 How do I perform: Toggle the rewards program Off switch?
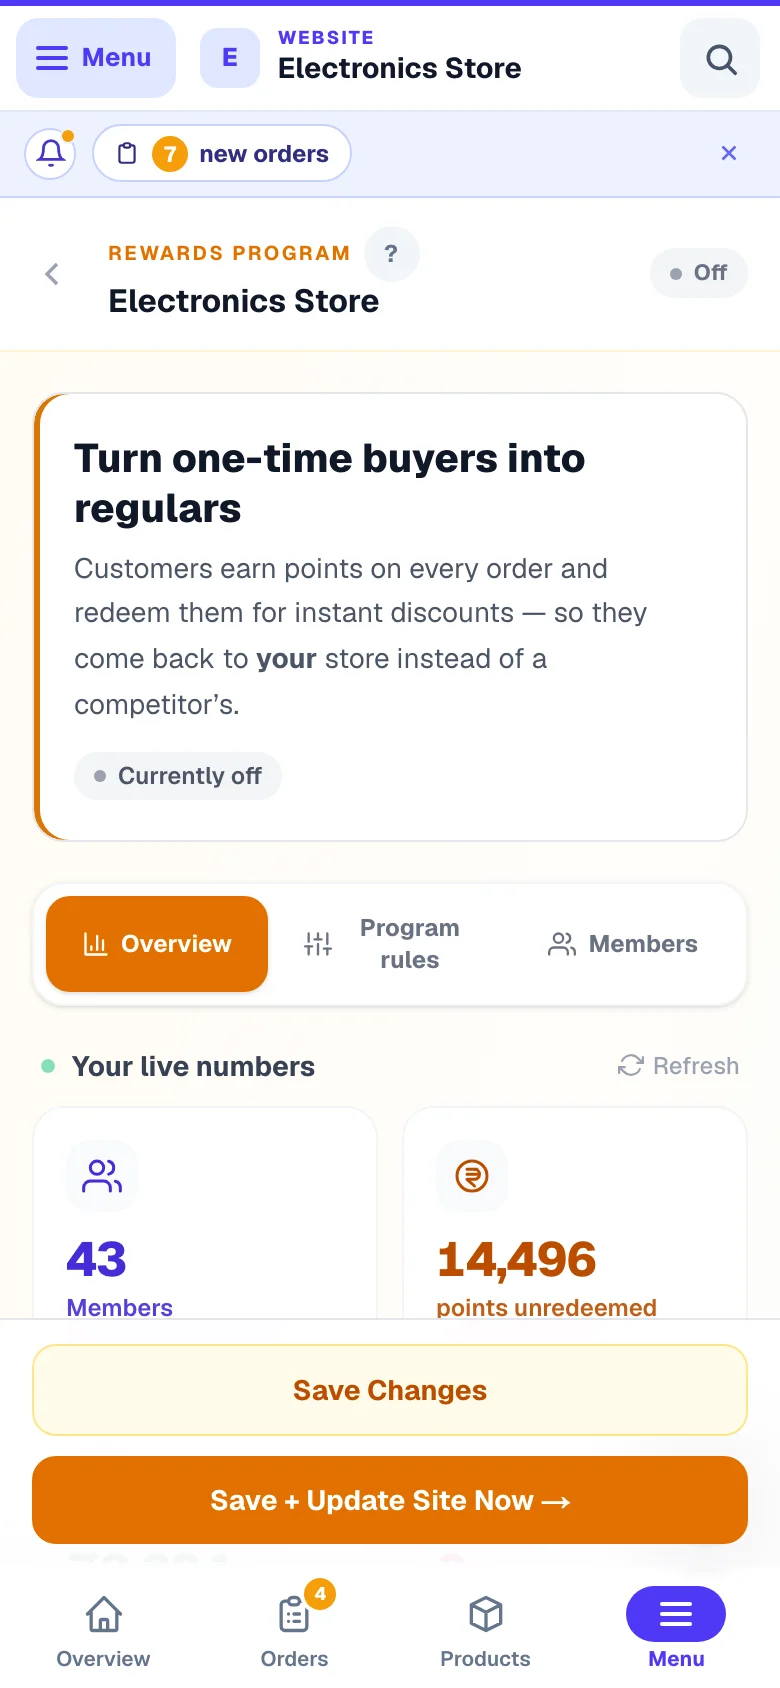699,273
